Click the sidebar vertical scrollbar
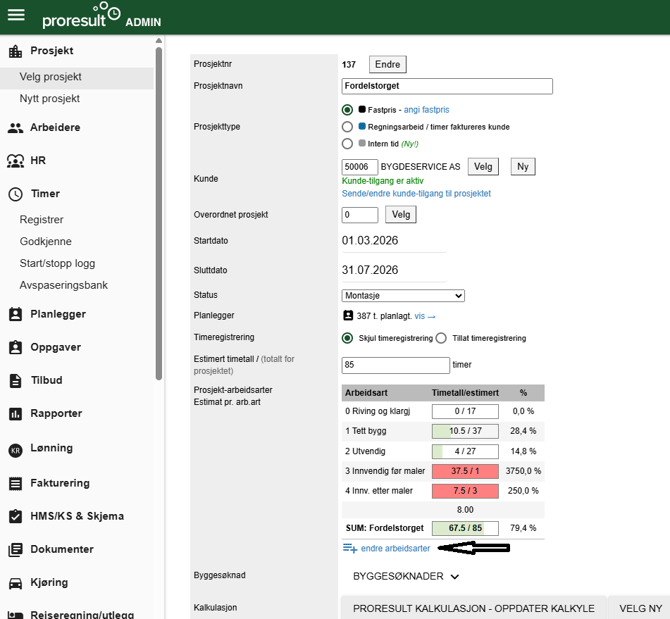 159,214
